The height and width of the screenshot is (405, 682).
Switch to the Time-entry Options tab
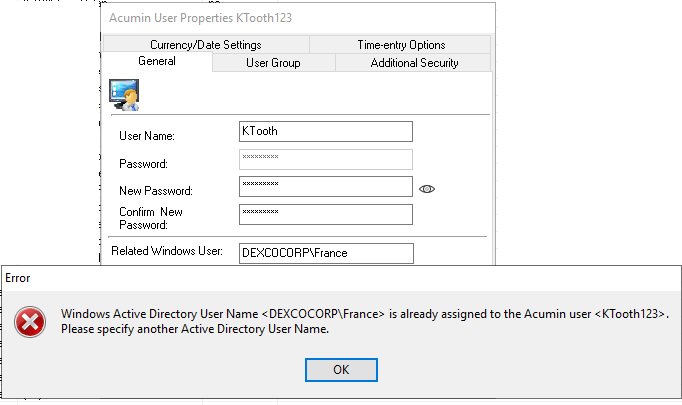401,45
